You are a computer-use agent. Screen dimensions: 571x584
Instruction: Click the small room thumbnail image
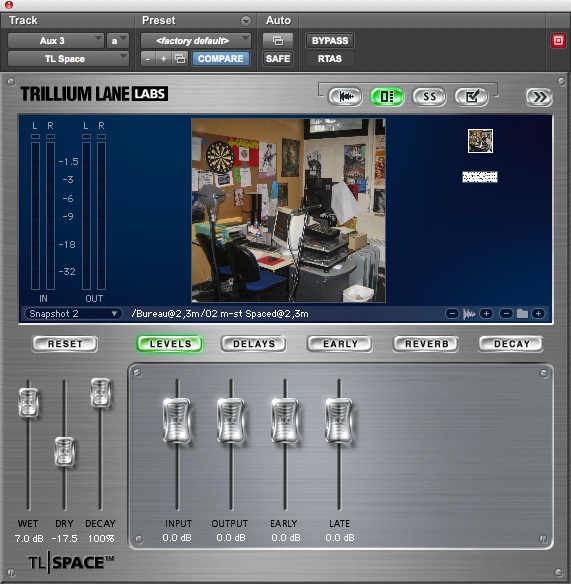coord(480,141)
